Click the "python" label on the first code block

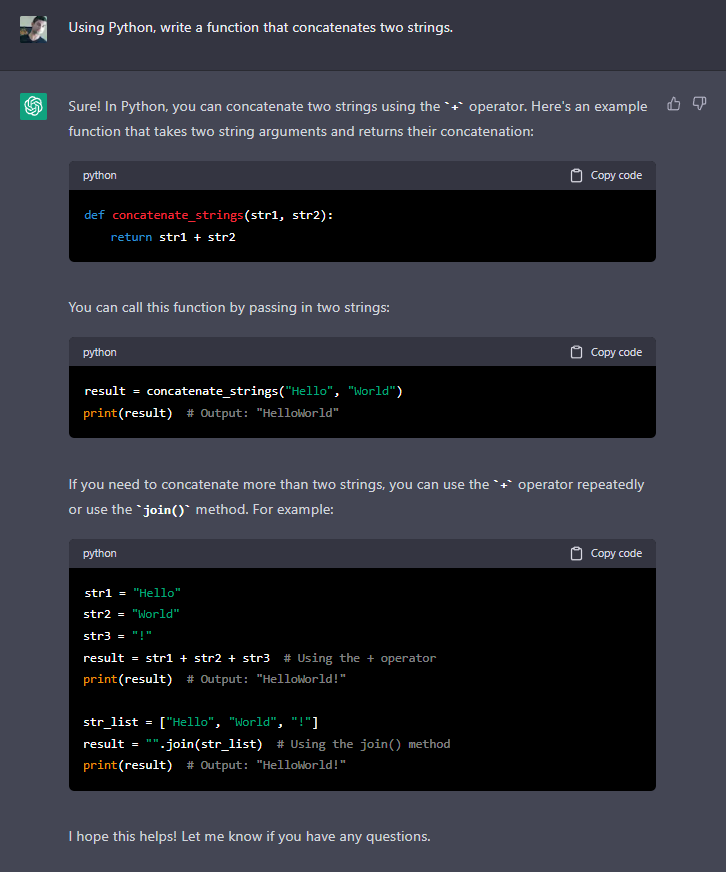click(x=100, y=176)
